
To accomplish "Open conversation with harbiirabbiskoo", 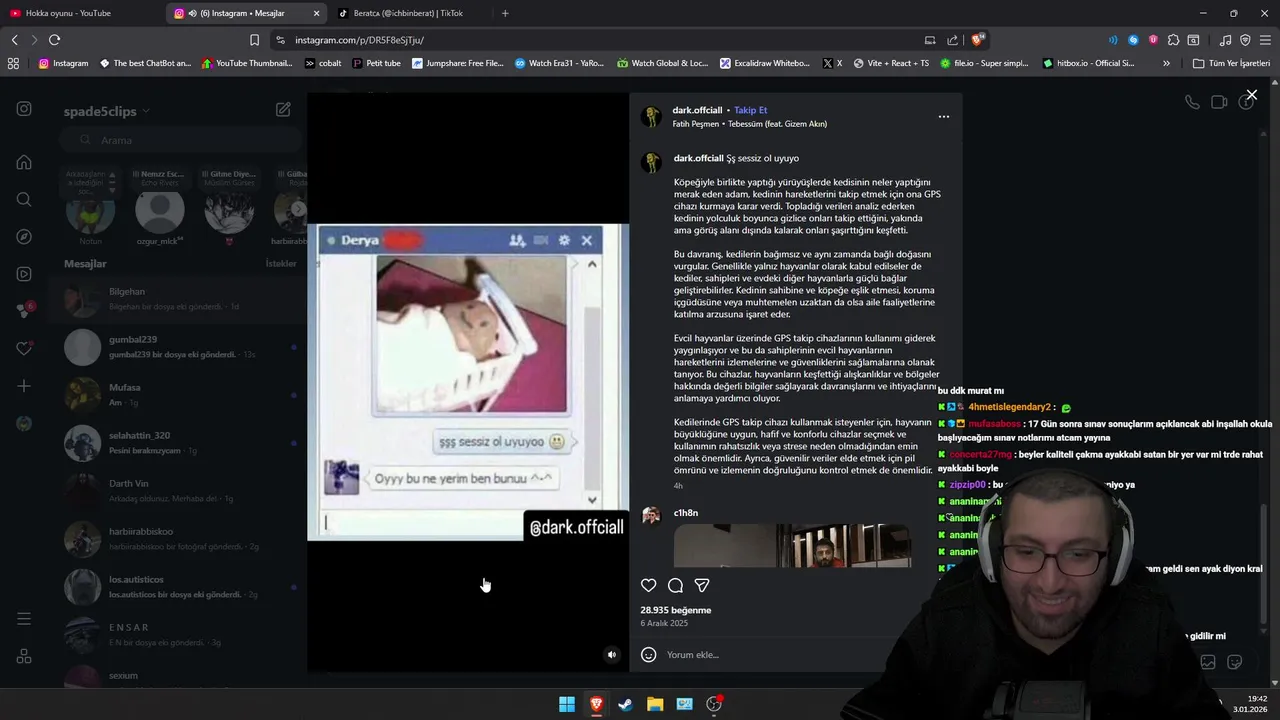I will [182, 538].
